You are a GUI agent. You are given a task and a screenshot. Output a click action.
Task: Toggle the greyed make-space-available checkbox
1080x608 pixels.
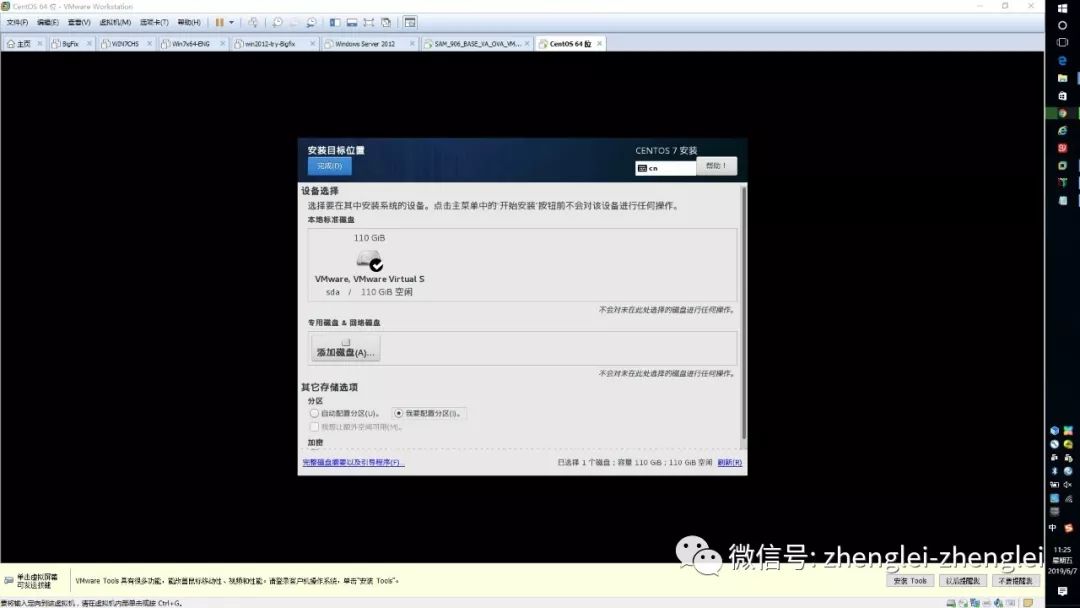tap(314, 427)
